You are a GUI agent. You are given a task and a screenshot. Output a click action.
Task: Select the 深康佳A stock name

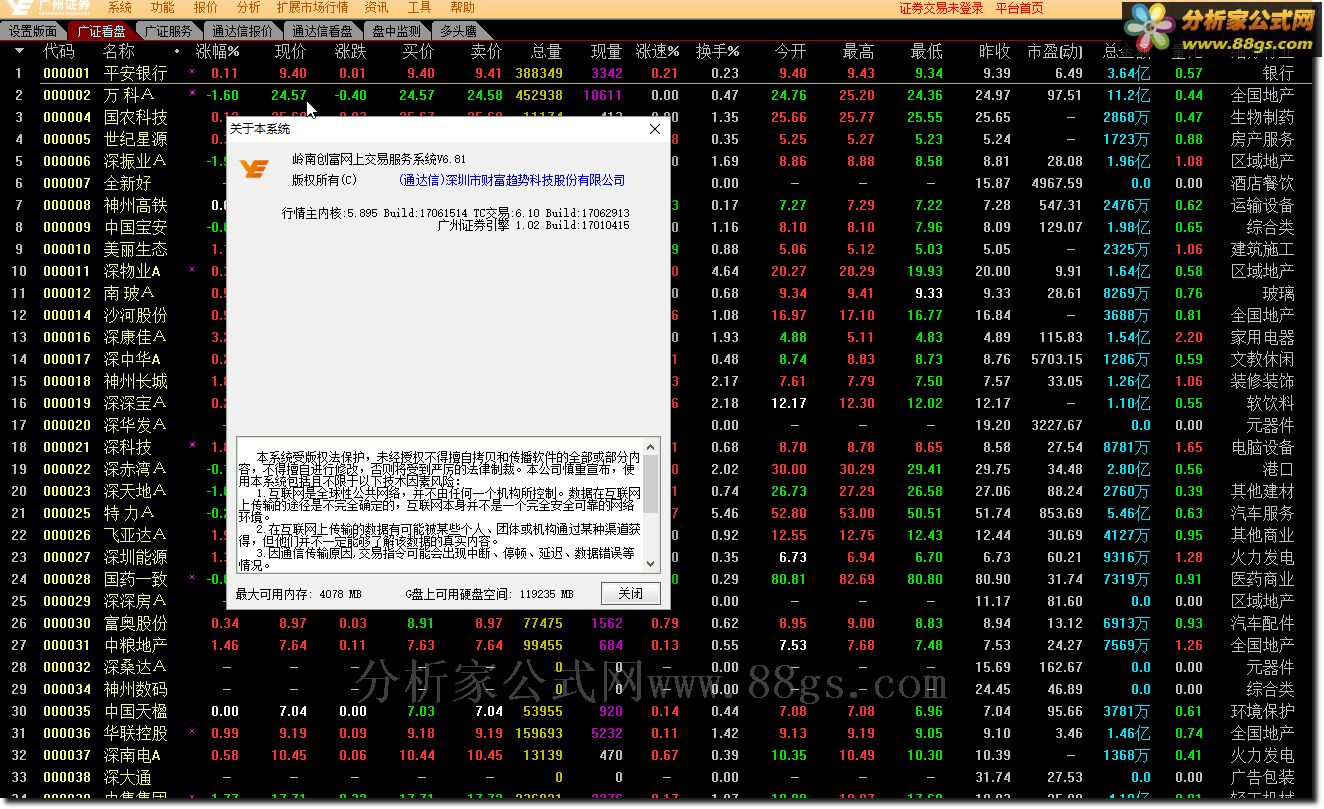coord(135,337)
